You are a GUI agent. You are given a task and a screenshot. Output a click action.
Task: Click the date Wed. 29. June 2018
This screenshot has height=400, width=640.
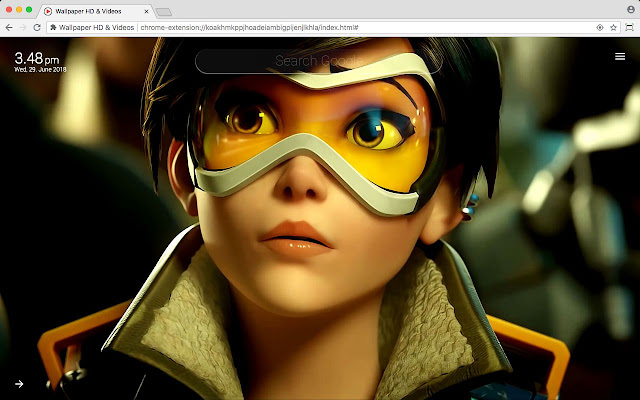[x=40, y=69]
